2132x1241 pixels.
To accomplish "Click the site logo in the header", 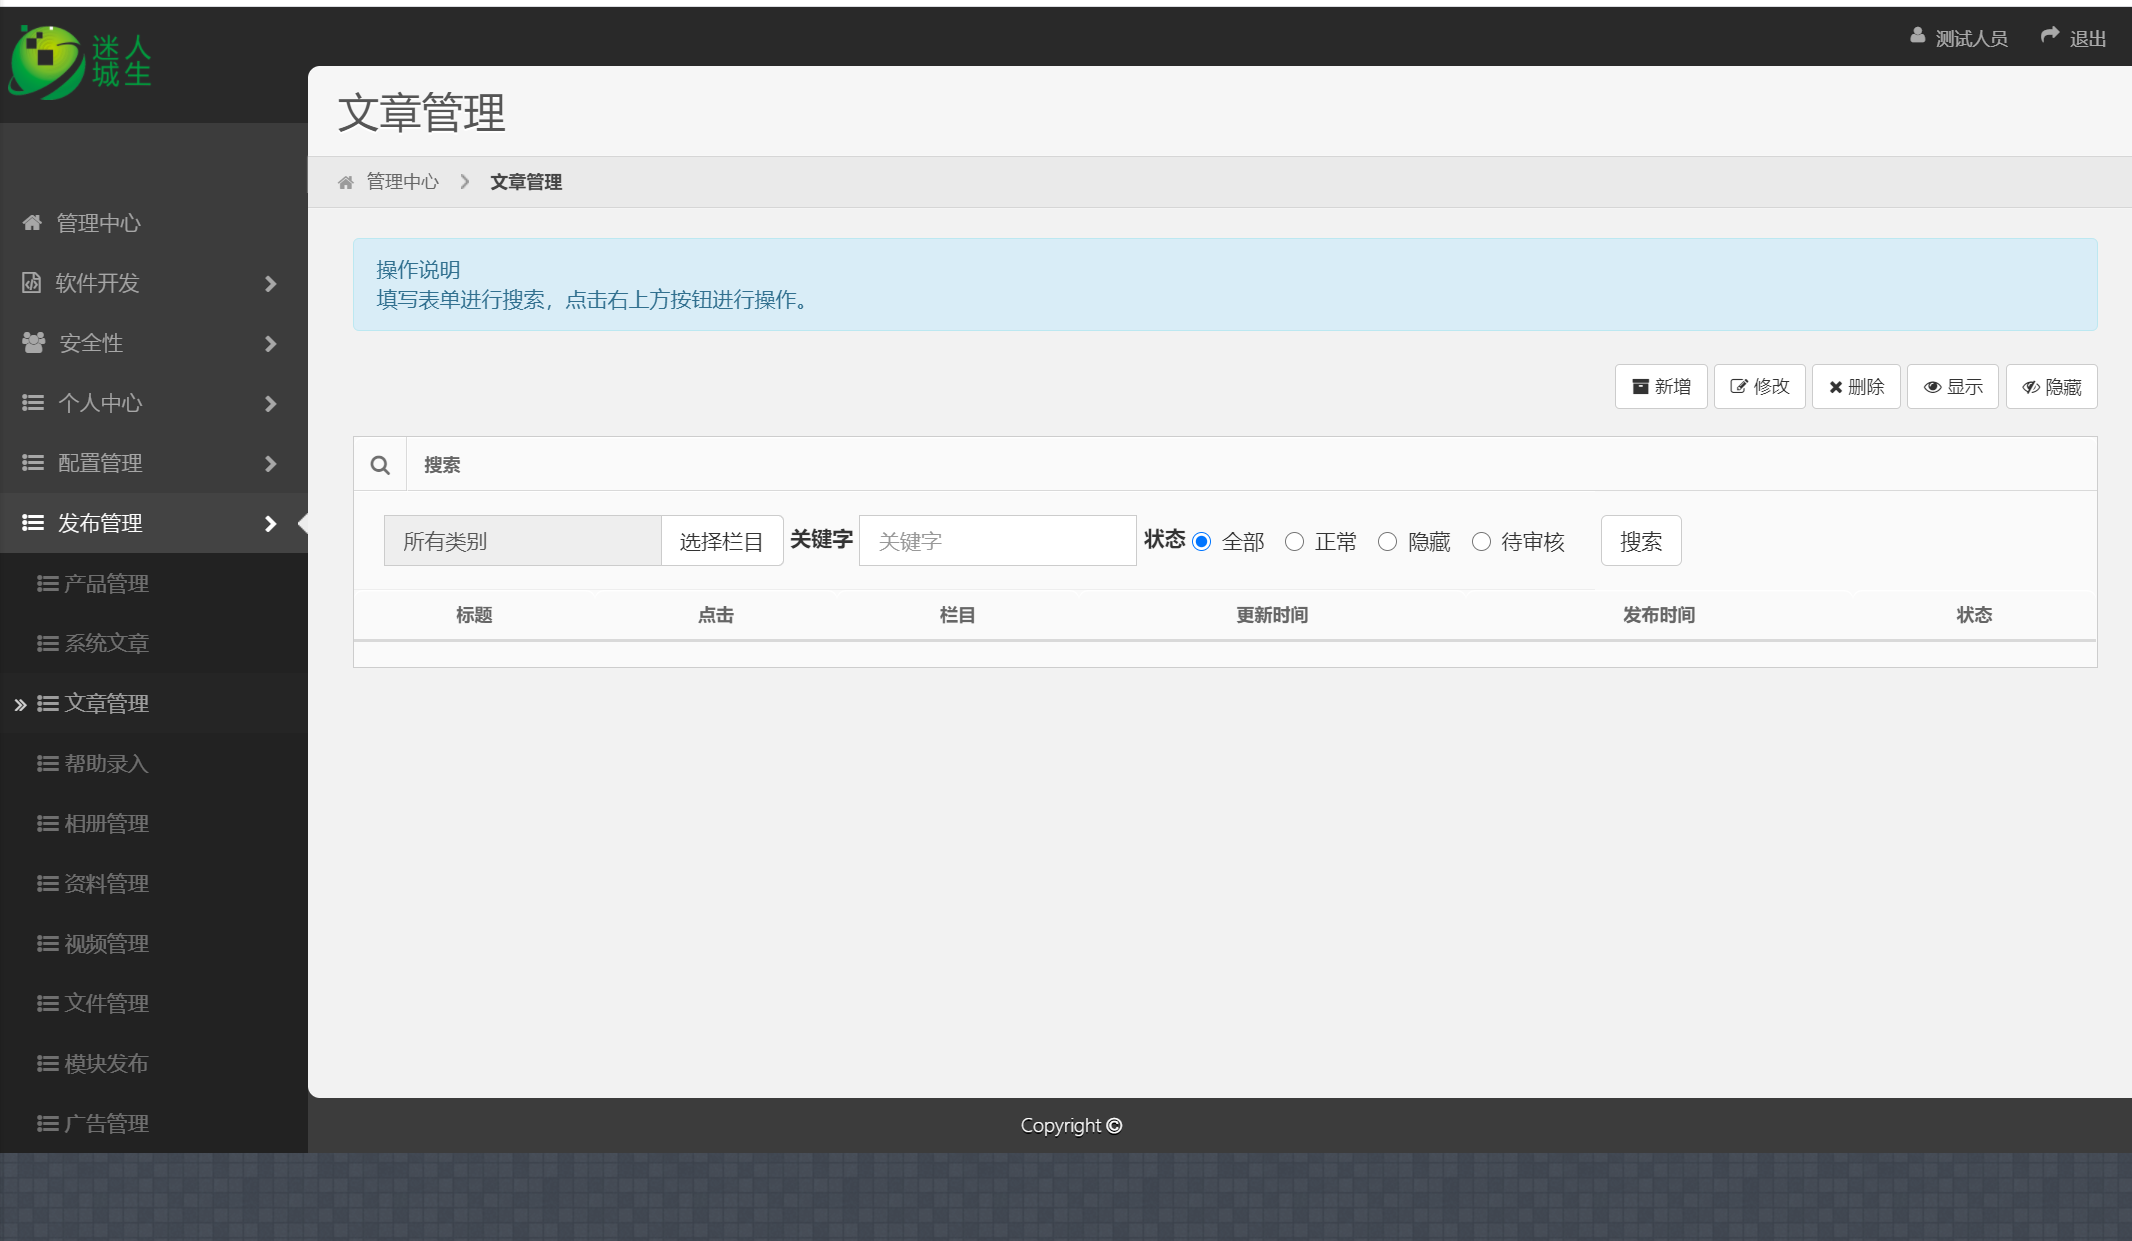I will [80, 62].
